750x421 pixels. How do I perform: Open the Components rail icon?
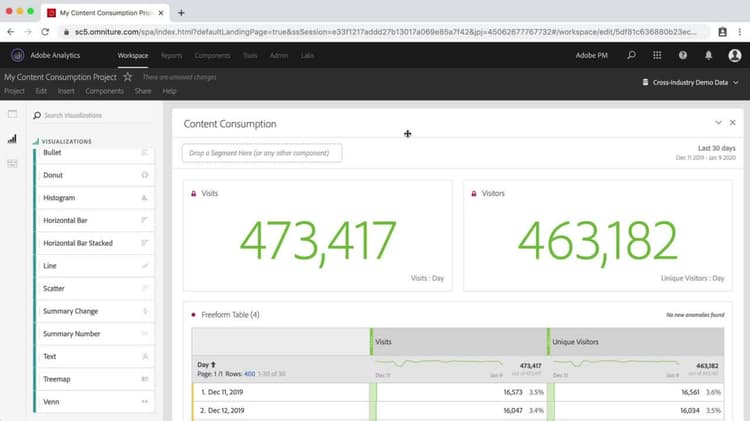click(x=12, y=164)
